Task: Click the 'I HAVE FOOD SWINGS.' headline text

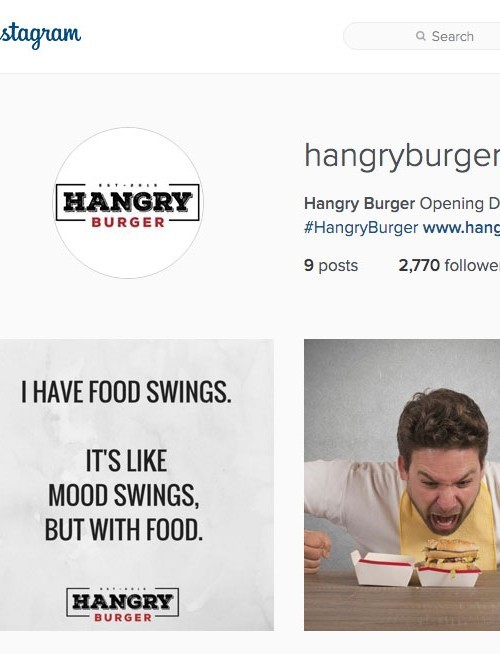Action: pos(126,392)
